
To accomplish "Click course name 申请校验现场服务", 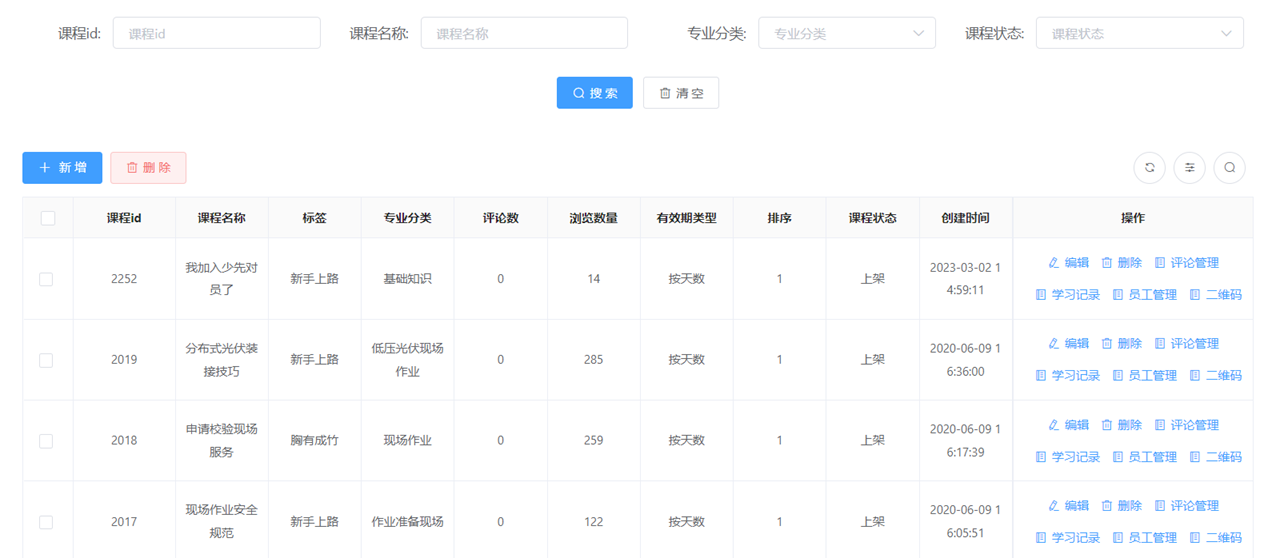I will (221, 441).
